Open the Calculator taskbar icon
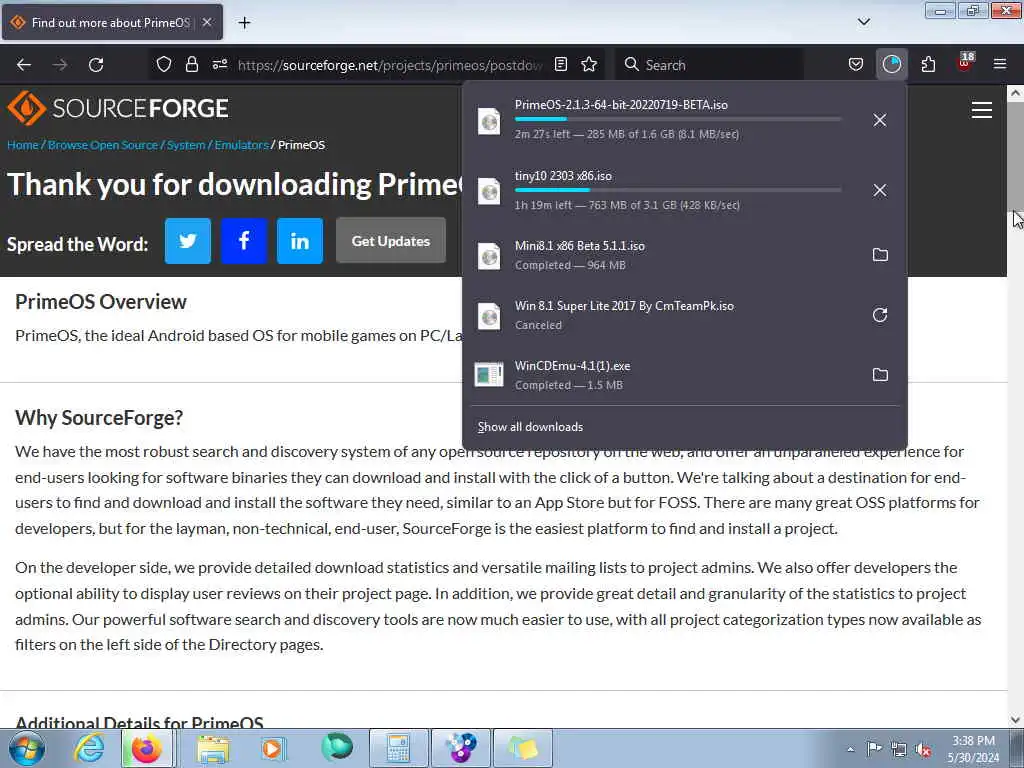The height and width of the screenshot is (768, 1024). (x=398, y=748)
